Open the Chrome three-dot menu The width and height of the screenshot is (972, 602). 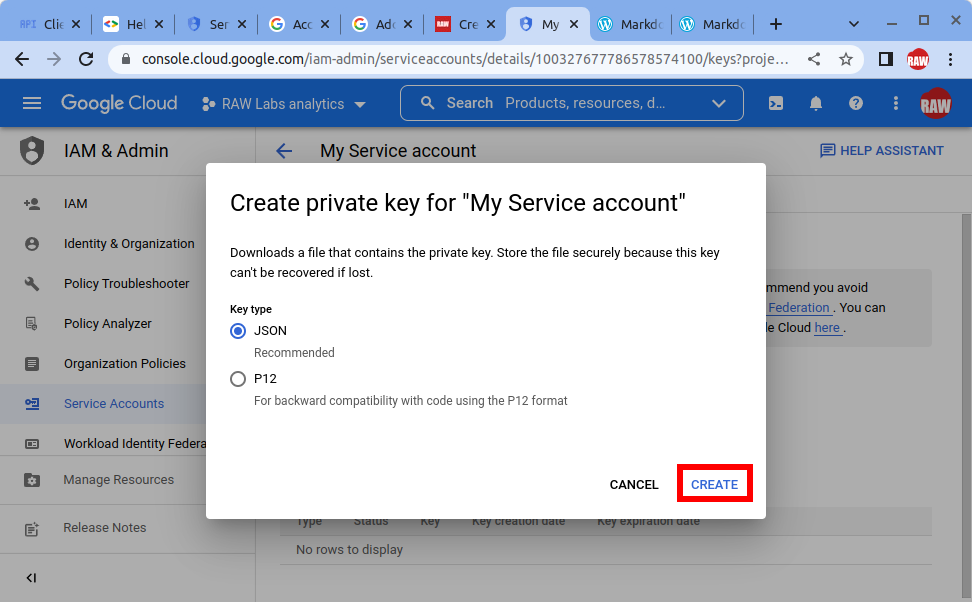coord(950,59)
